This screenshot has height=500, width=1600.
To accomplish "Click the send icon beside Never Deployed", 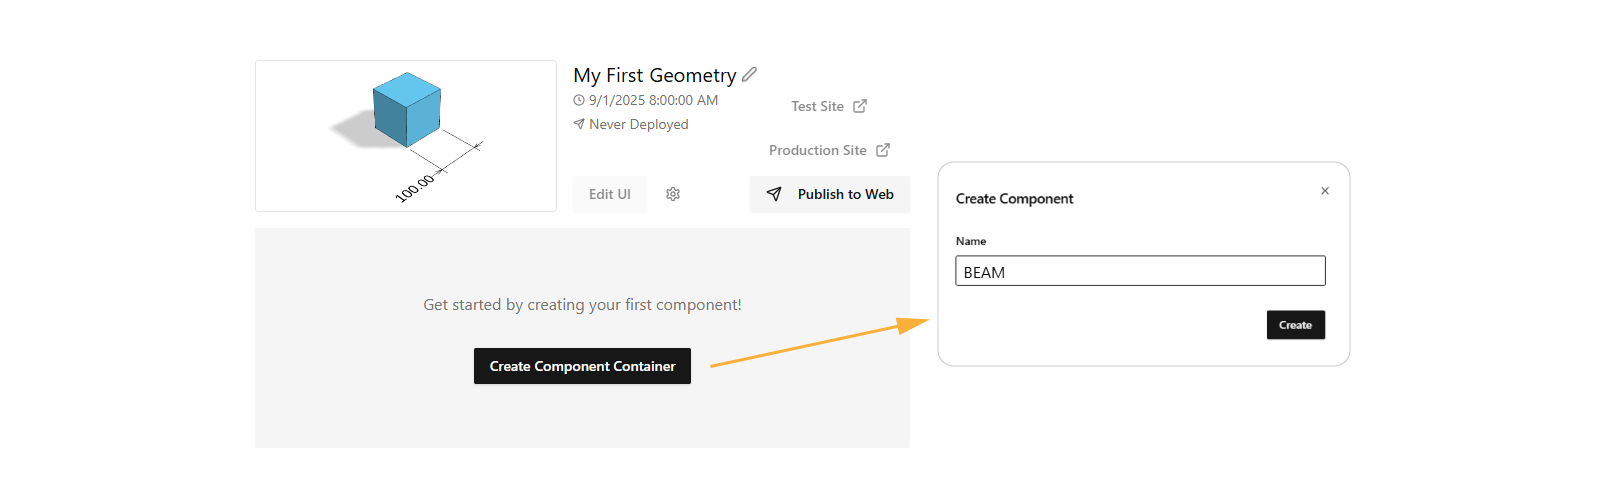I will tap(578, 124).
